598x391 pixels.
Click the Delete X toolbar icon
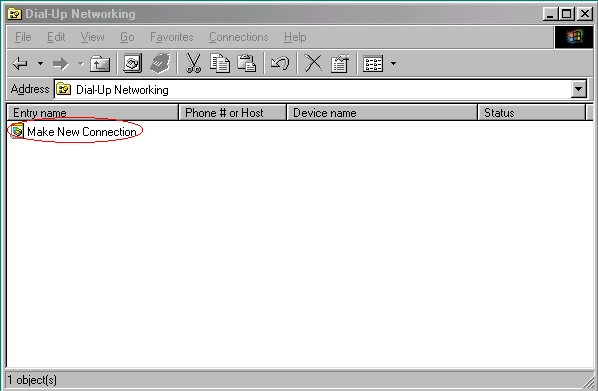(x=313, y=63)
